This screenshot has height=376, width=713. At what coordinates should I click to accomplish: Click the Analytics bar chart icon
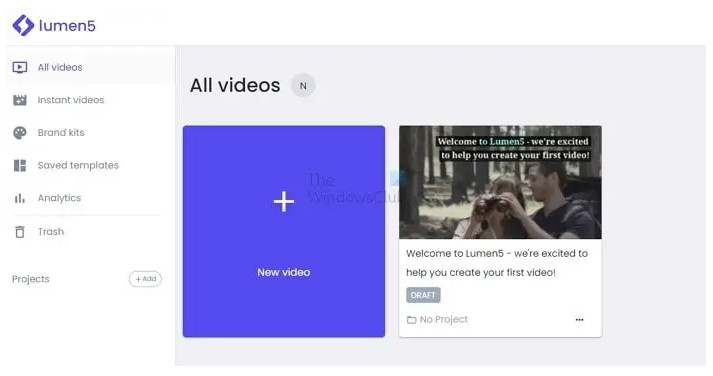click(x=20, y=198)
